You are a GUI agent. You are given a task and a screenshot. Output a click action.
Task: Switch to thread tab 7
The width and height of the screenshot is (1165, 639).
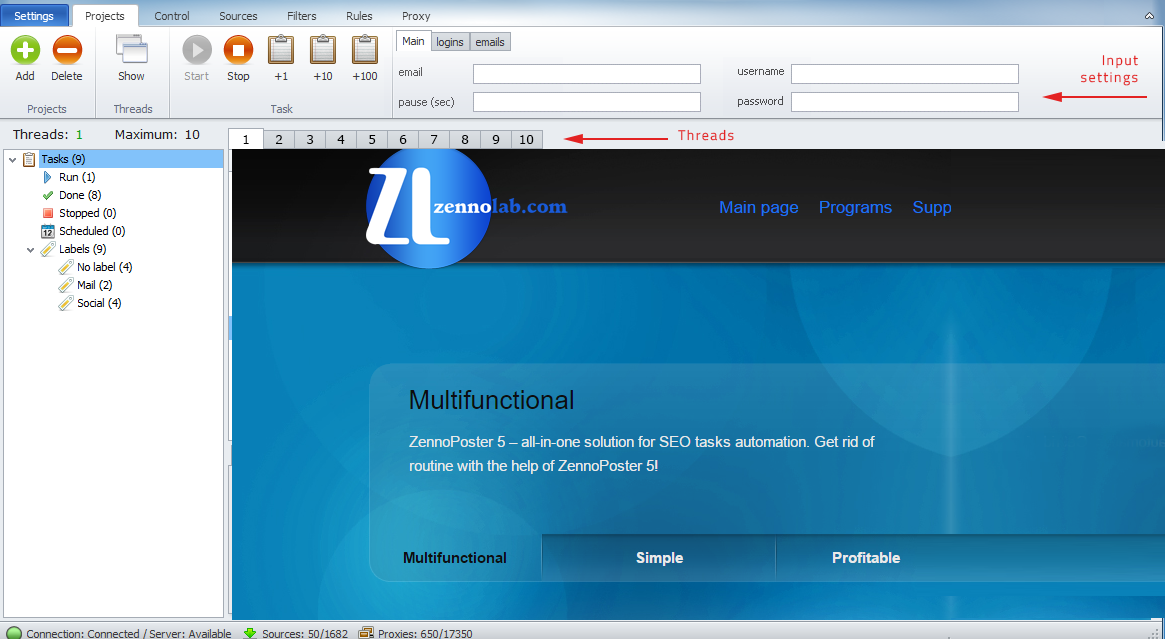(x=434, y=140)
